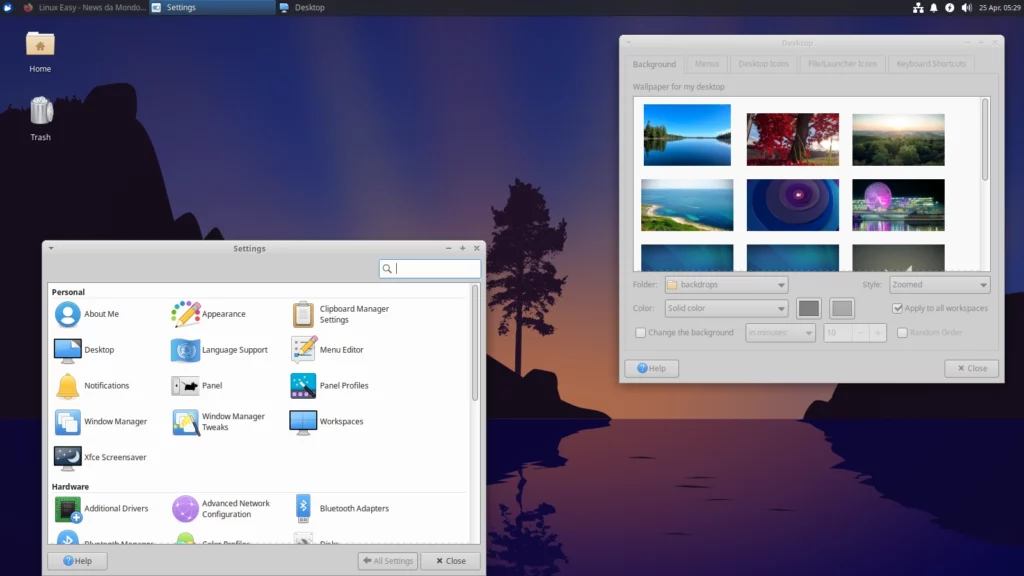Select the Menus tab in Desktop dialog
Image resolution: width=1024 pixels, height=576 pixels.
(706, 63)
